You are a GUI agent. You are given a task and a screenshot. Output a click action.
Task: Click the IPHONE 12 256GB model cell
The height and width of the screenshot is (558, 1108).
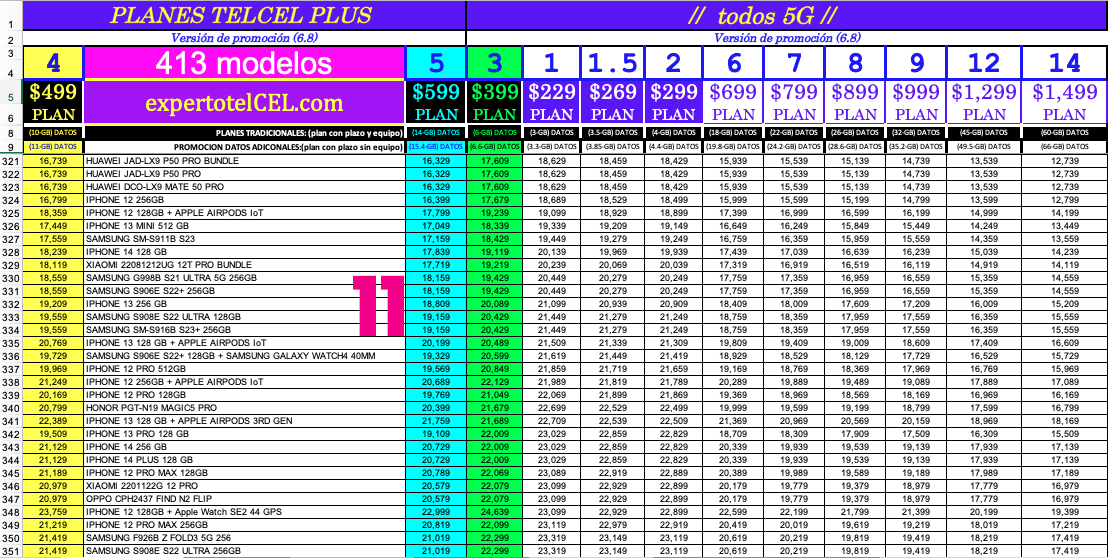click(x=244, y=200)
